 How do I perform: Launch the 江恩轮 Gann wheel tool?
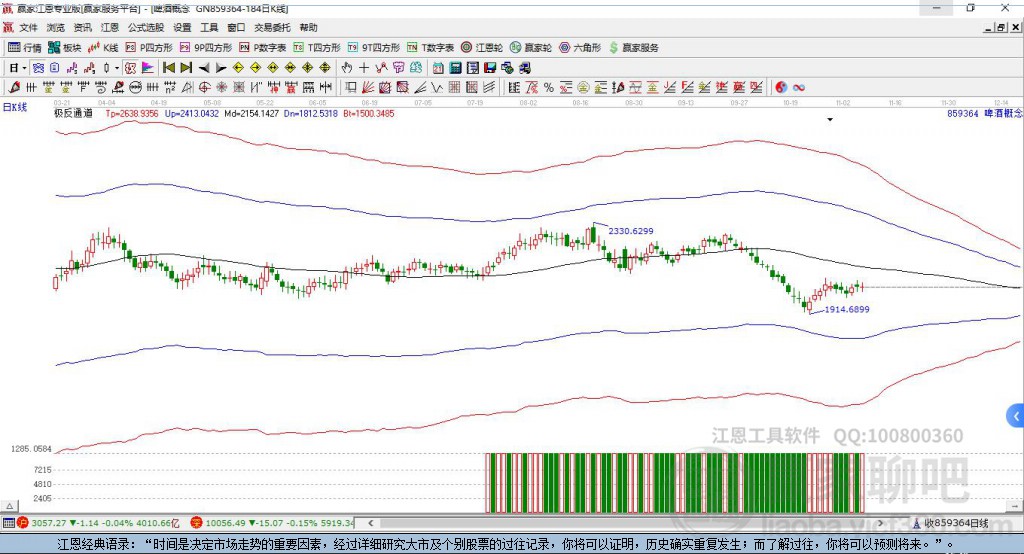click(482, 47)
